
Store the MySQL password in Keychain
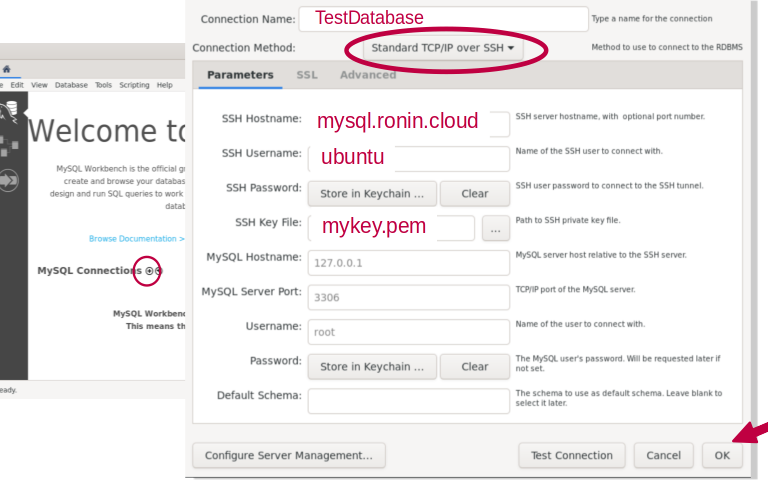[x=372, y=366]
